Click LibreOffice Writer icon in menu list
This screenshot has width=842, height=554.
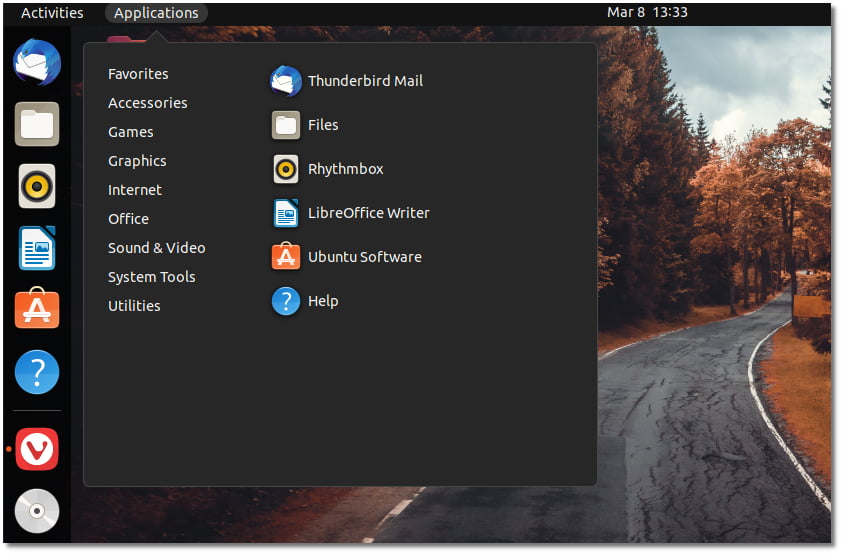point(286,213)
